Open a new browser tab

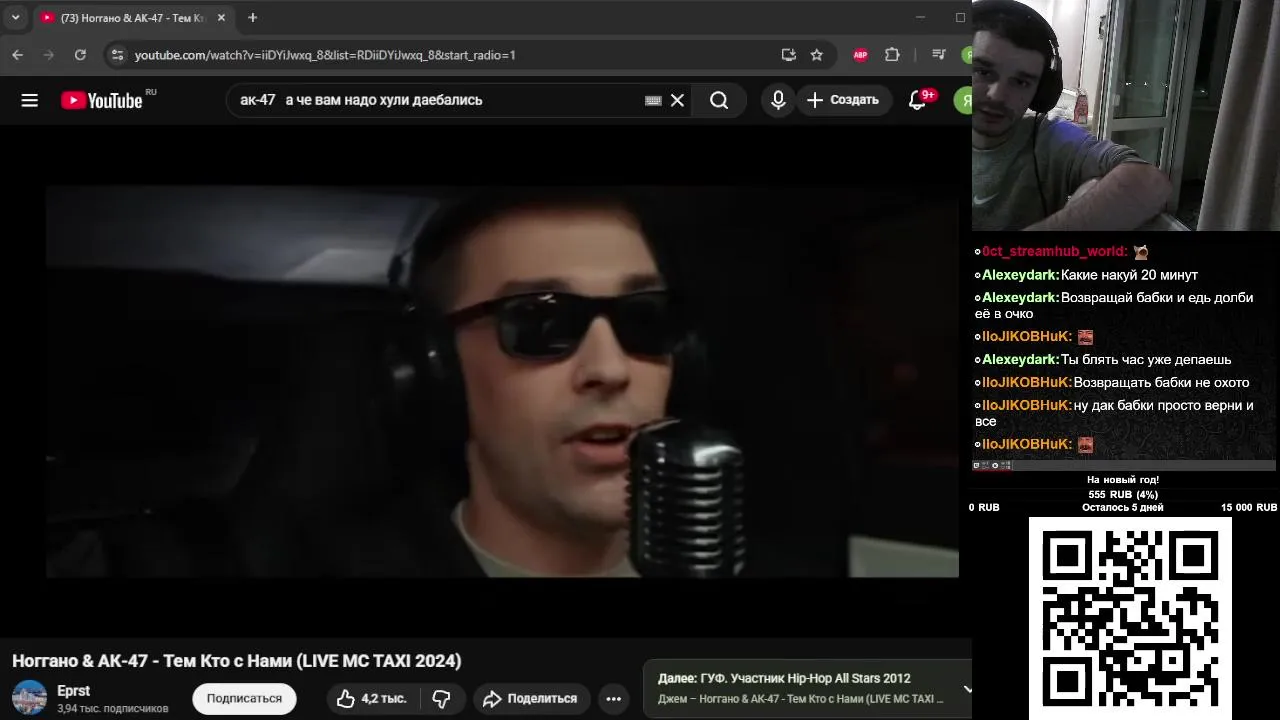(252, 18)
